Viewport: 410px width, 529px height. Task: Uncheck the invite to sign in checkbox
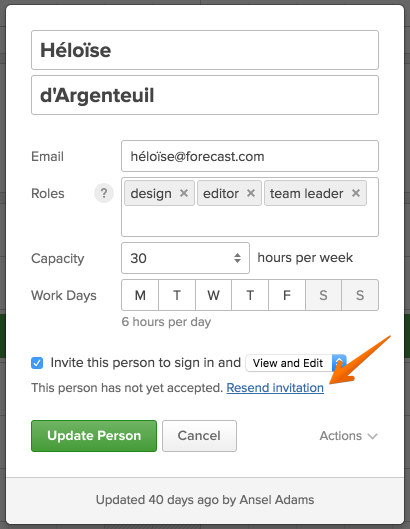pyautogui.click(x=37, y=363)
